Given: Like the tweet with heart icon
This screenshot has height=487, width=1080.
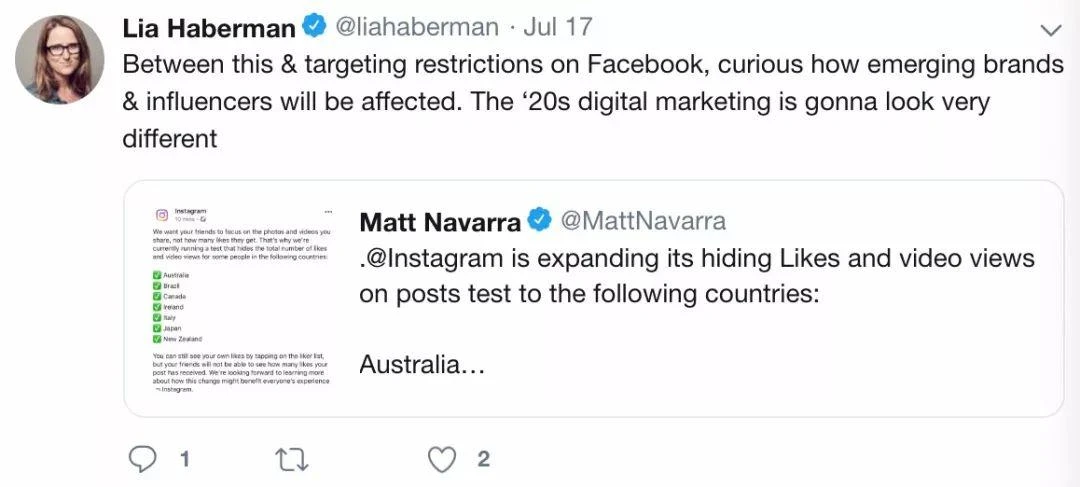Looking at the screenshot, I should [442, 459].
